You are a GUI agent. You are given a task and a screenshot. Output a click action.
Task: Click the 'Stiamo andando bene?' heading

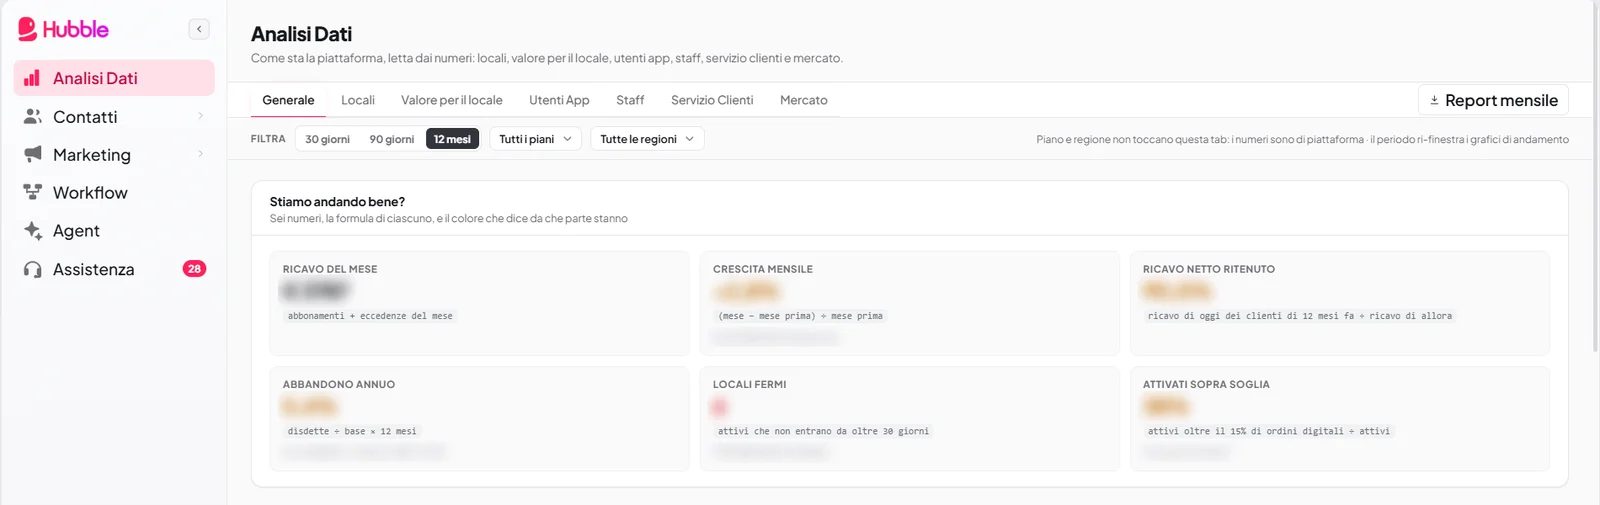(337, 202)
